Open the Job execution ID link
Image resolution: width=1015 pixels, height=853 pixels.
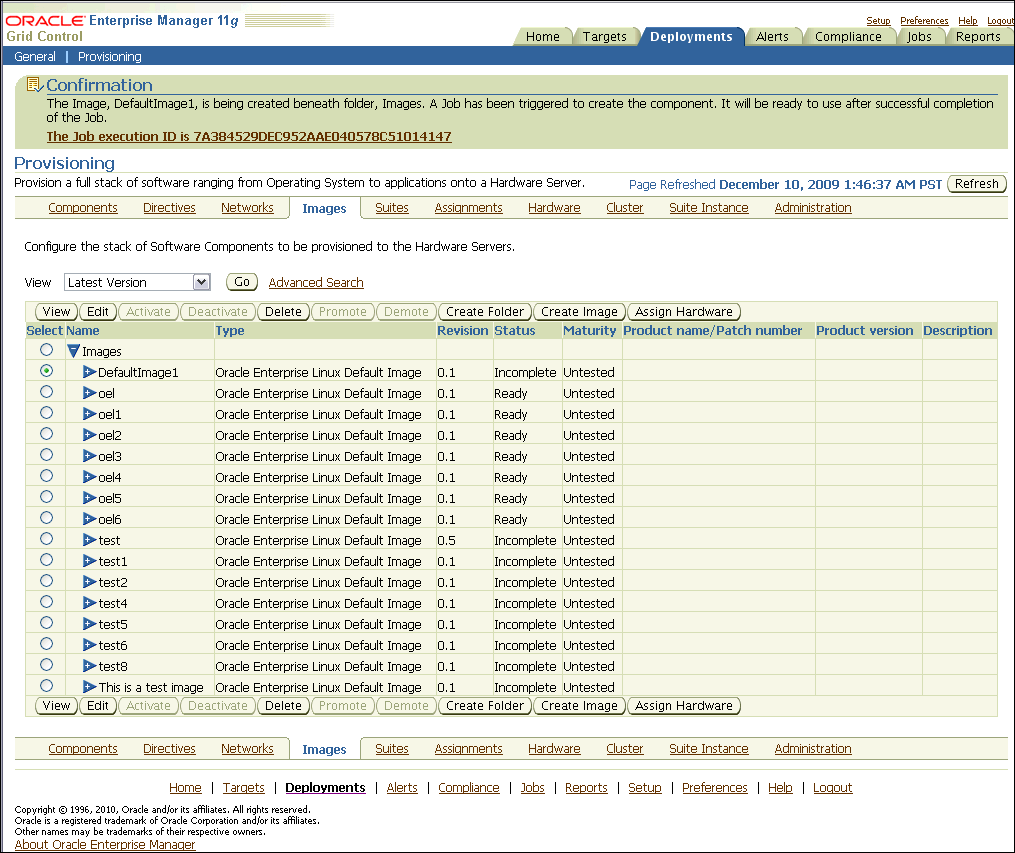click(x=249, y=137)
